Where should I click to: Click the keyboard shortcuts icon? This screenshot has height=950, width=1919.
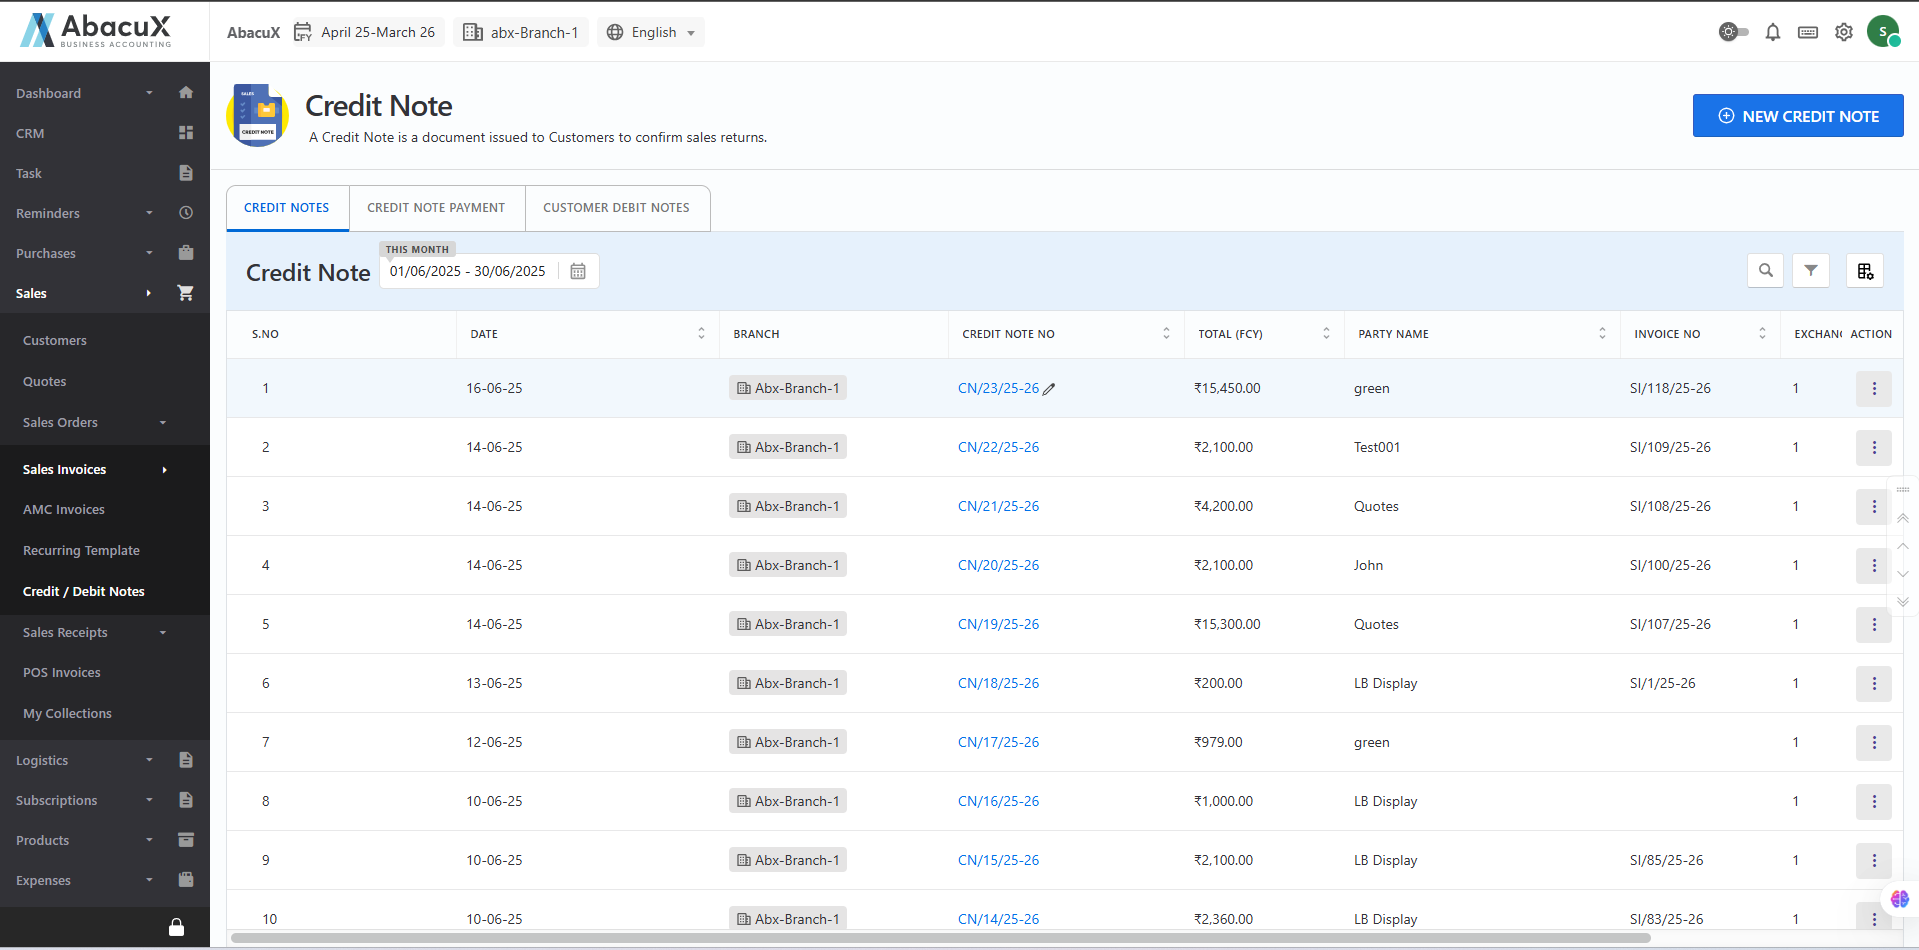(x=1807, y=33)
